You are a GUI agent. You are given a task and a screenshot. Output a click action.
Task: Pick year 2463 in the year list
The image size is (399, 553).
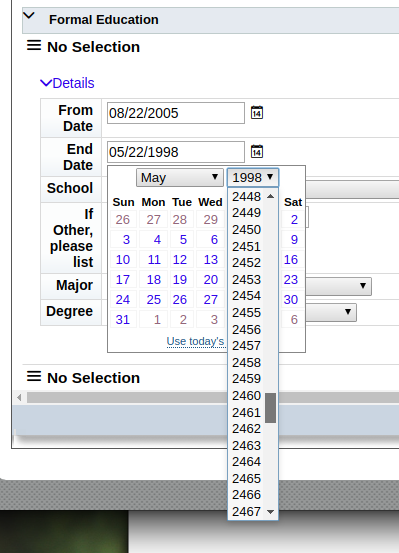point(246,445)
